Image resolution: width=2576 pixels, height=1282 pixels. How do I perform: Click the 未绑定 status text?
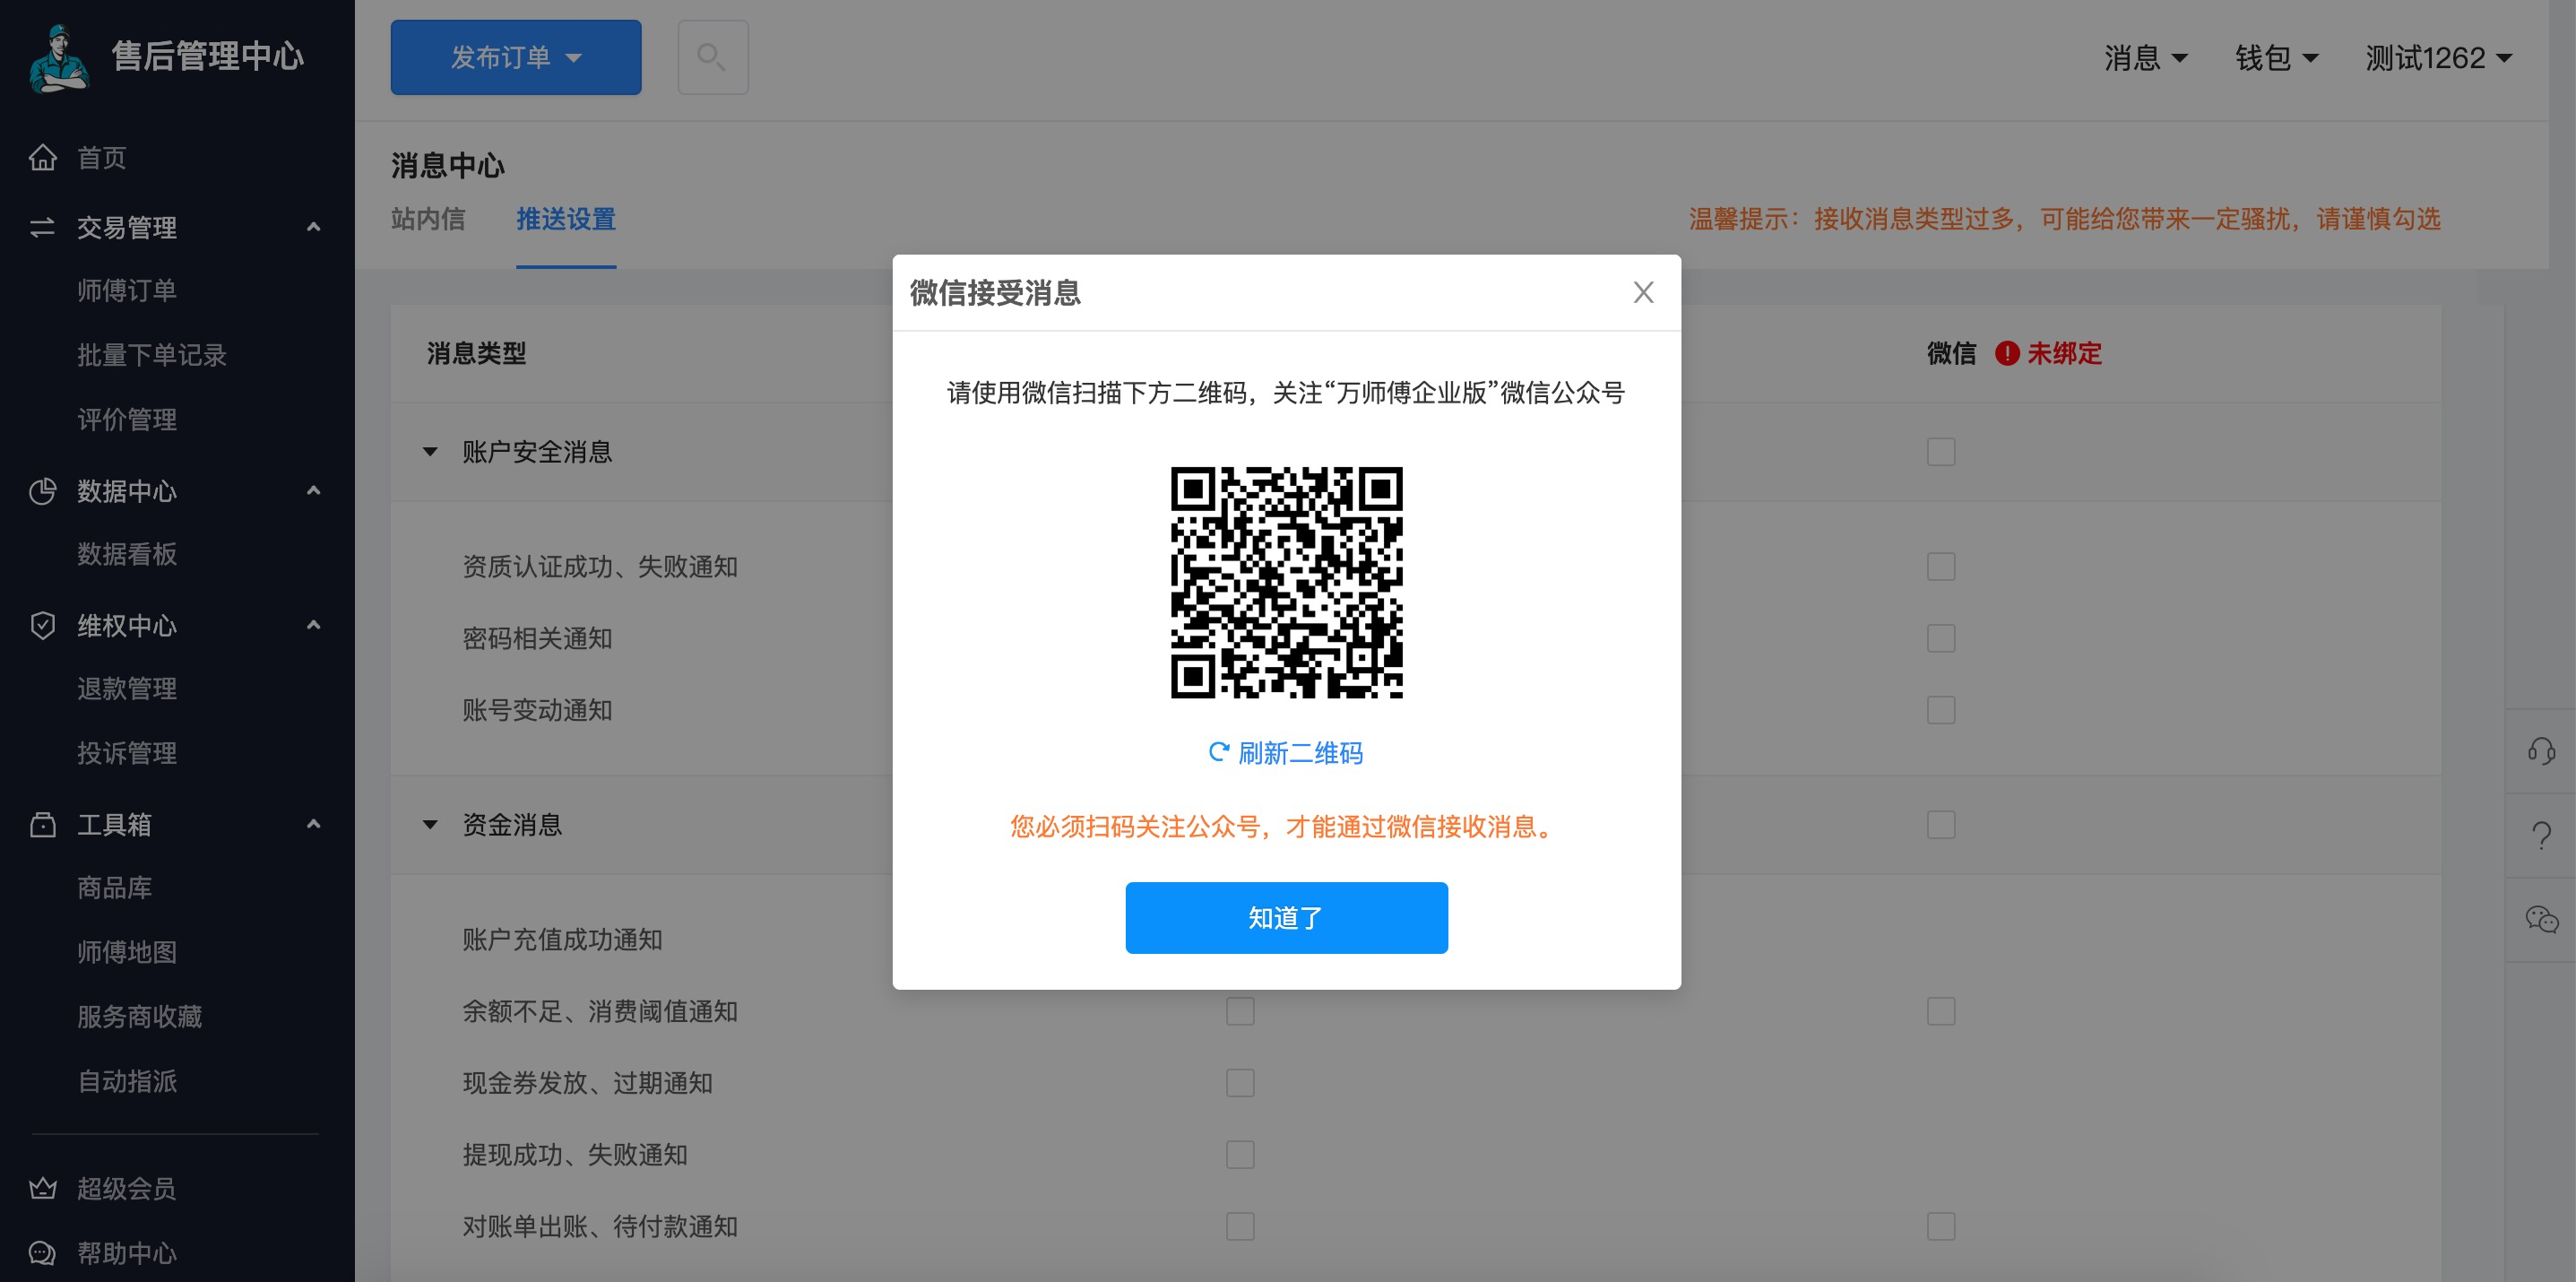click(2064, 353)
